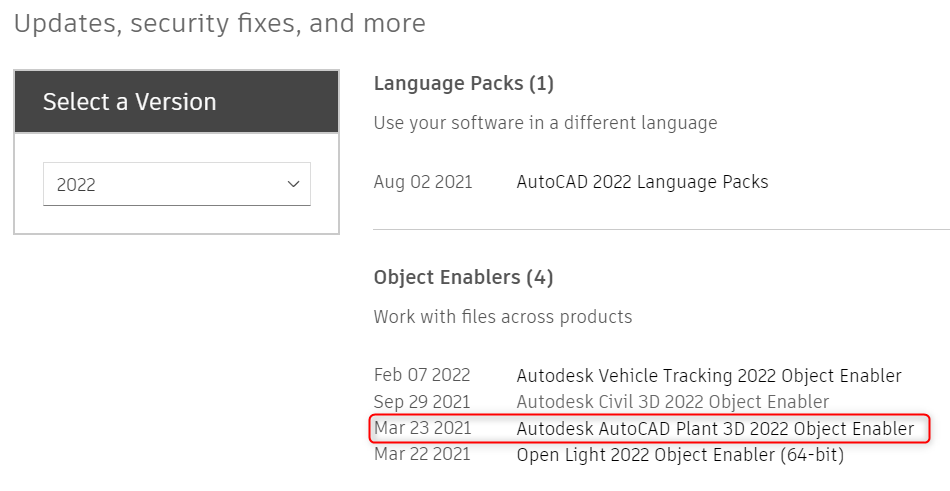Click the Mar 23 2021 date
Viewport: 950px width, 491px height.
[422, 429]
